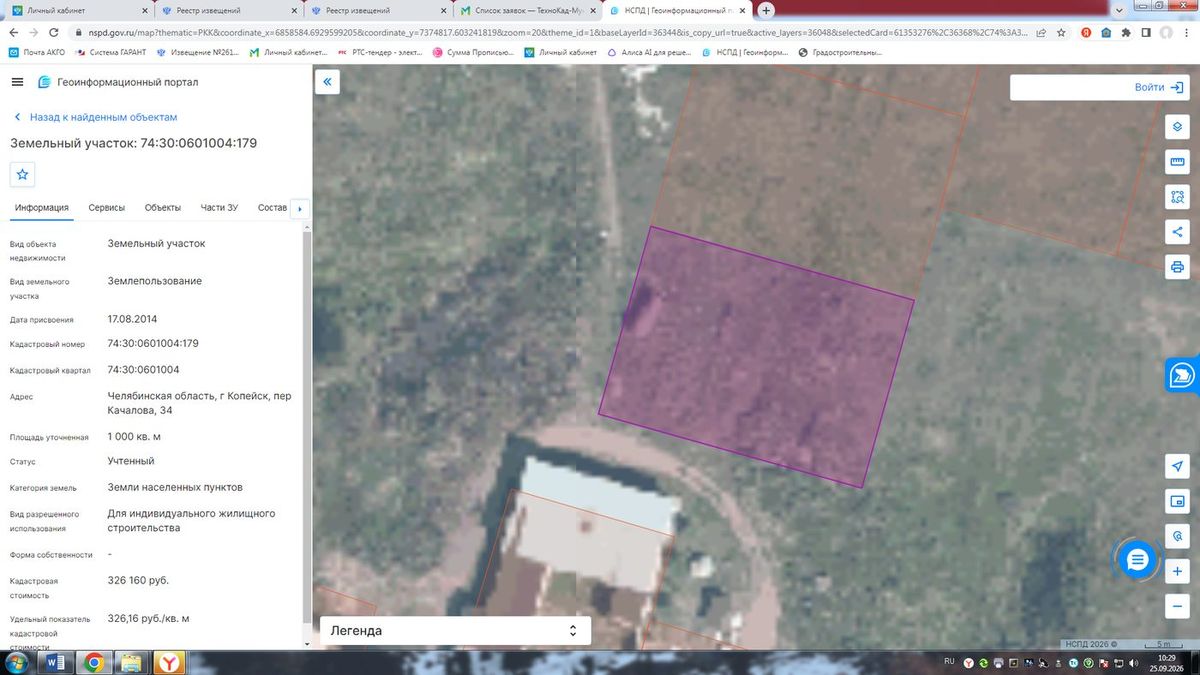Open the Windows Start menu
The image size is (1200, 675).
16,662
